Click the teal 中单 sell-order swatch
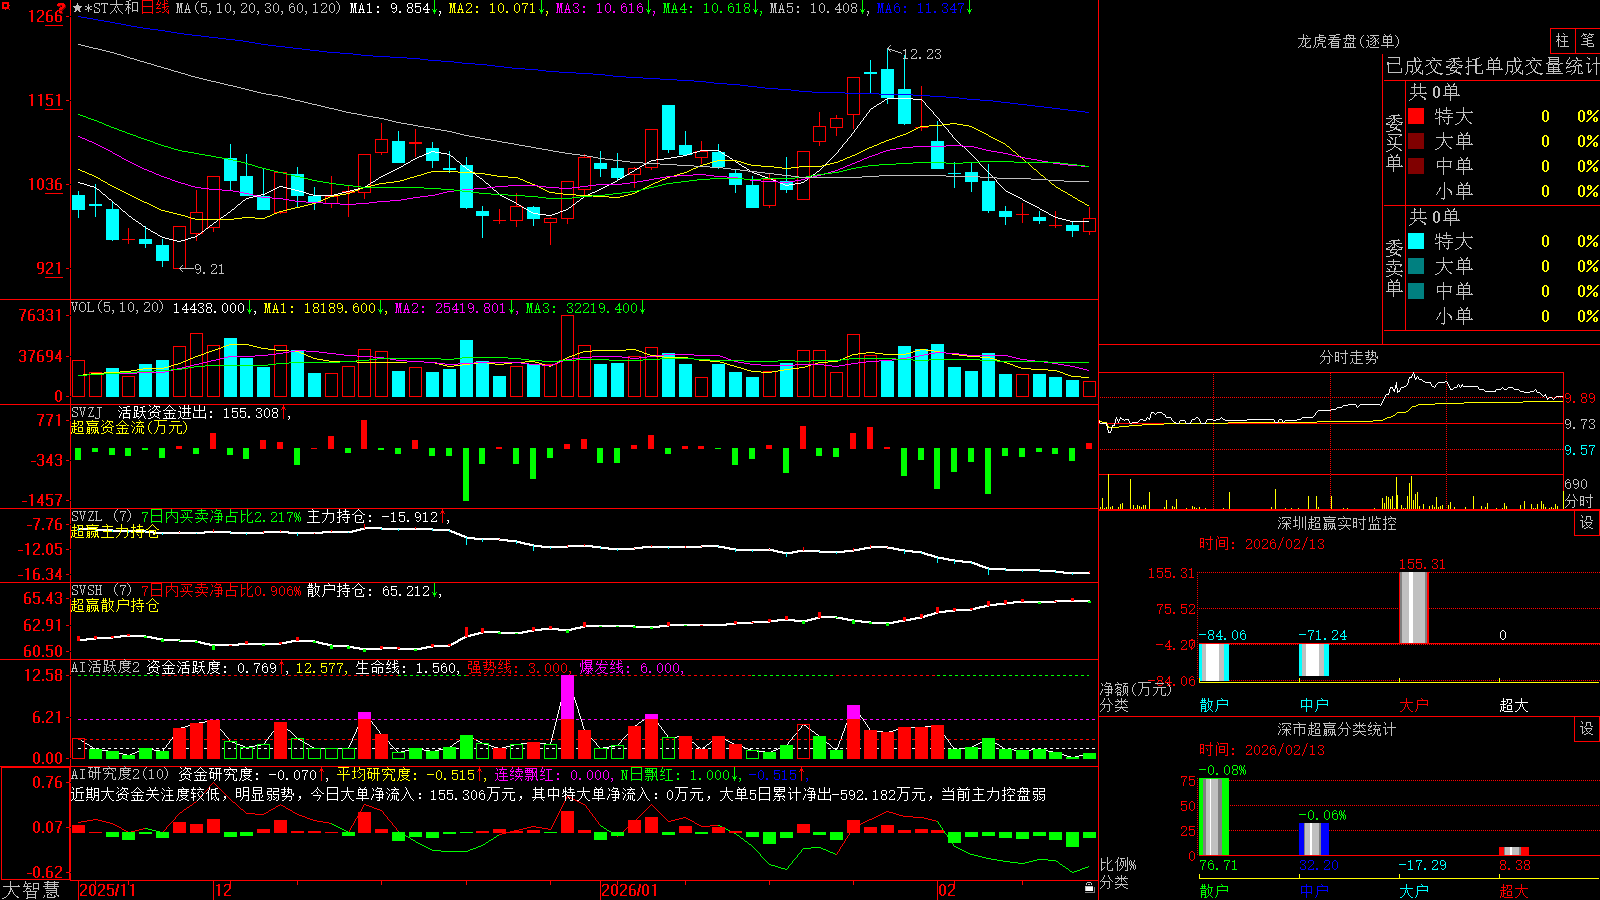This screenshot has height=900, width=1600. [x=1416, y=291]
